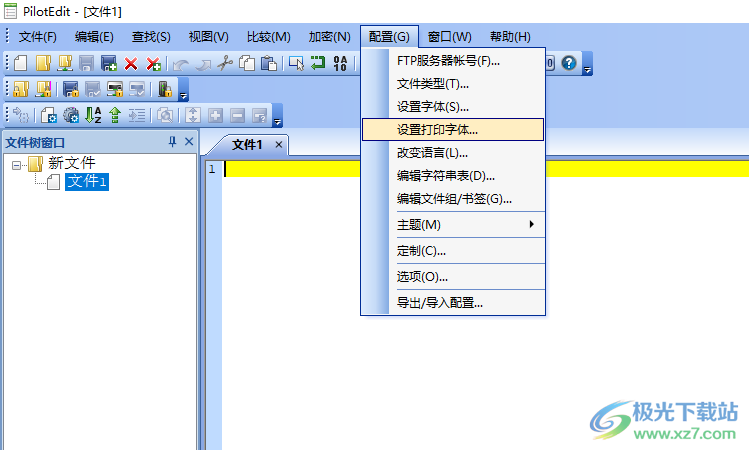
Task: Choose 改变语言(L)... menu entry
Action: coord(453,152)
